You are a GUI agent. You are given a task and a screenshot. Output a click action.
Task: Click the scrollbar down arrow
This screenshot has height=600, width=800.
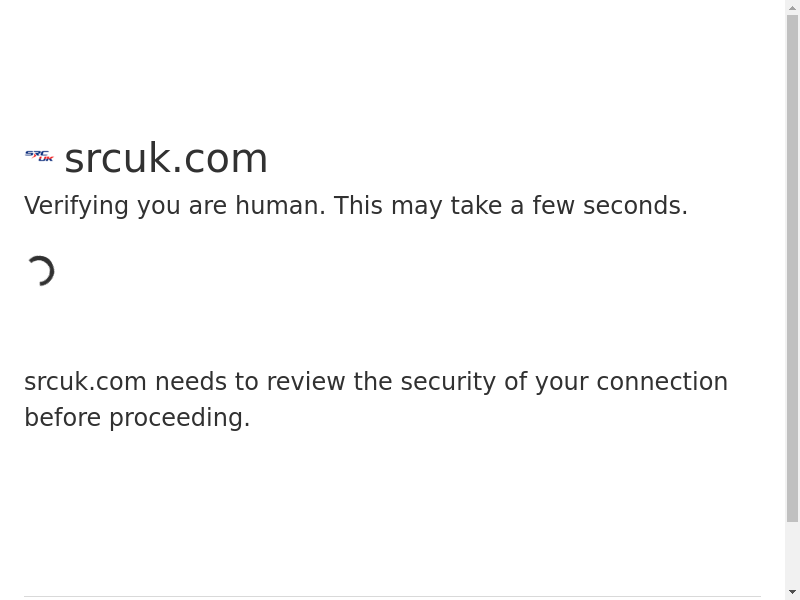click(x=792, y=592)
